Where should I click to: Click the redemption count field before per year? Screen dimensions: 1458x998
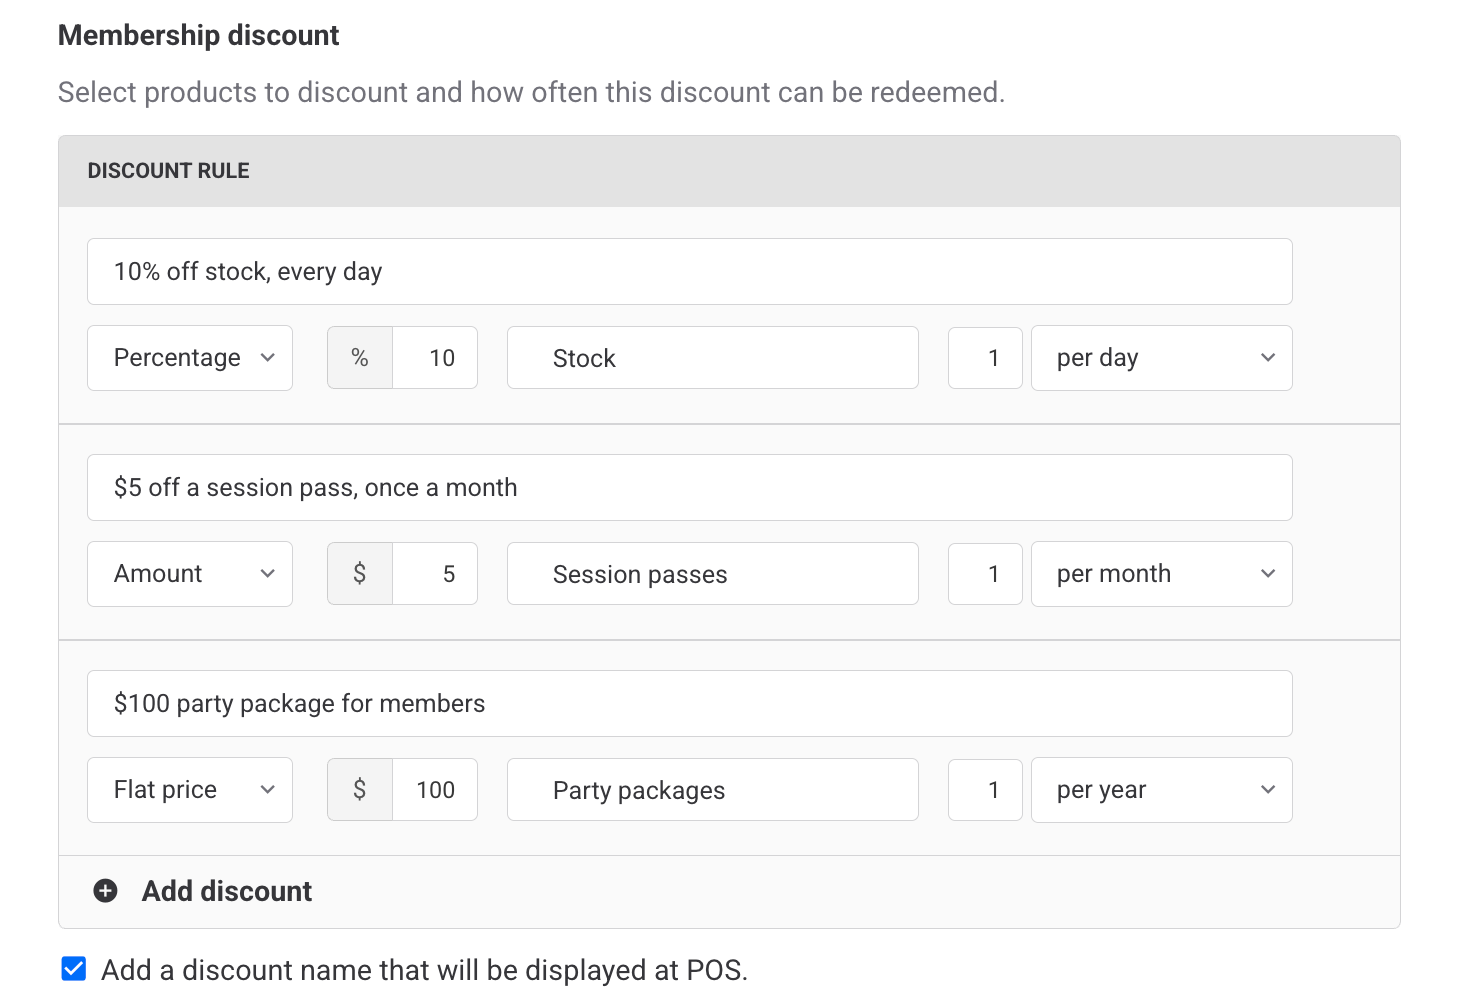click(x=985, y=790)
